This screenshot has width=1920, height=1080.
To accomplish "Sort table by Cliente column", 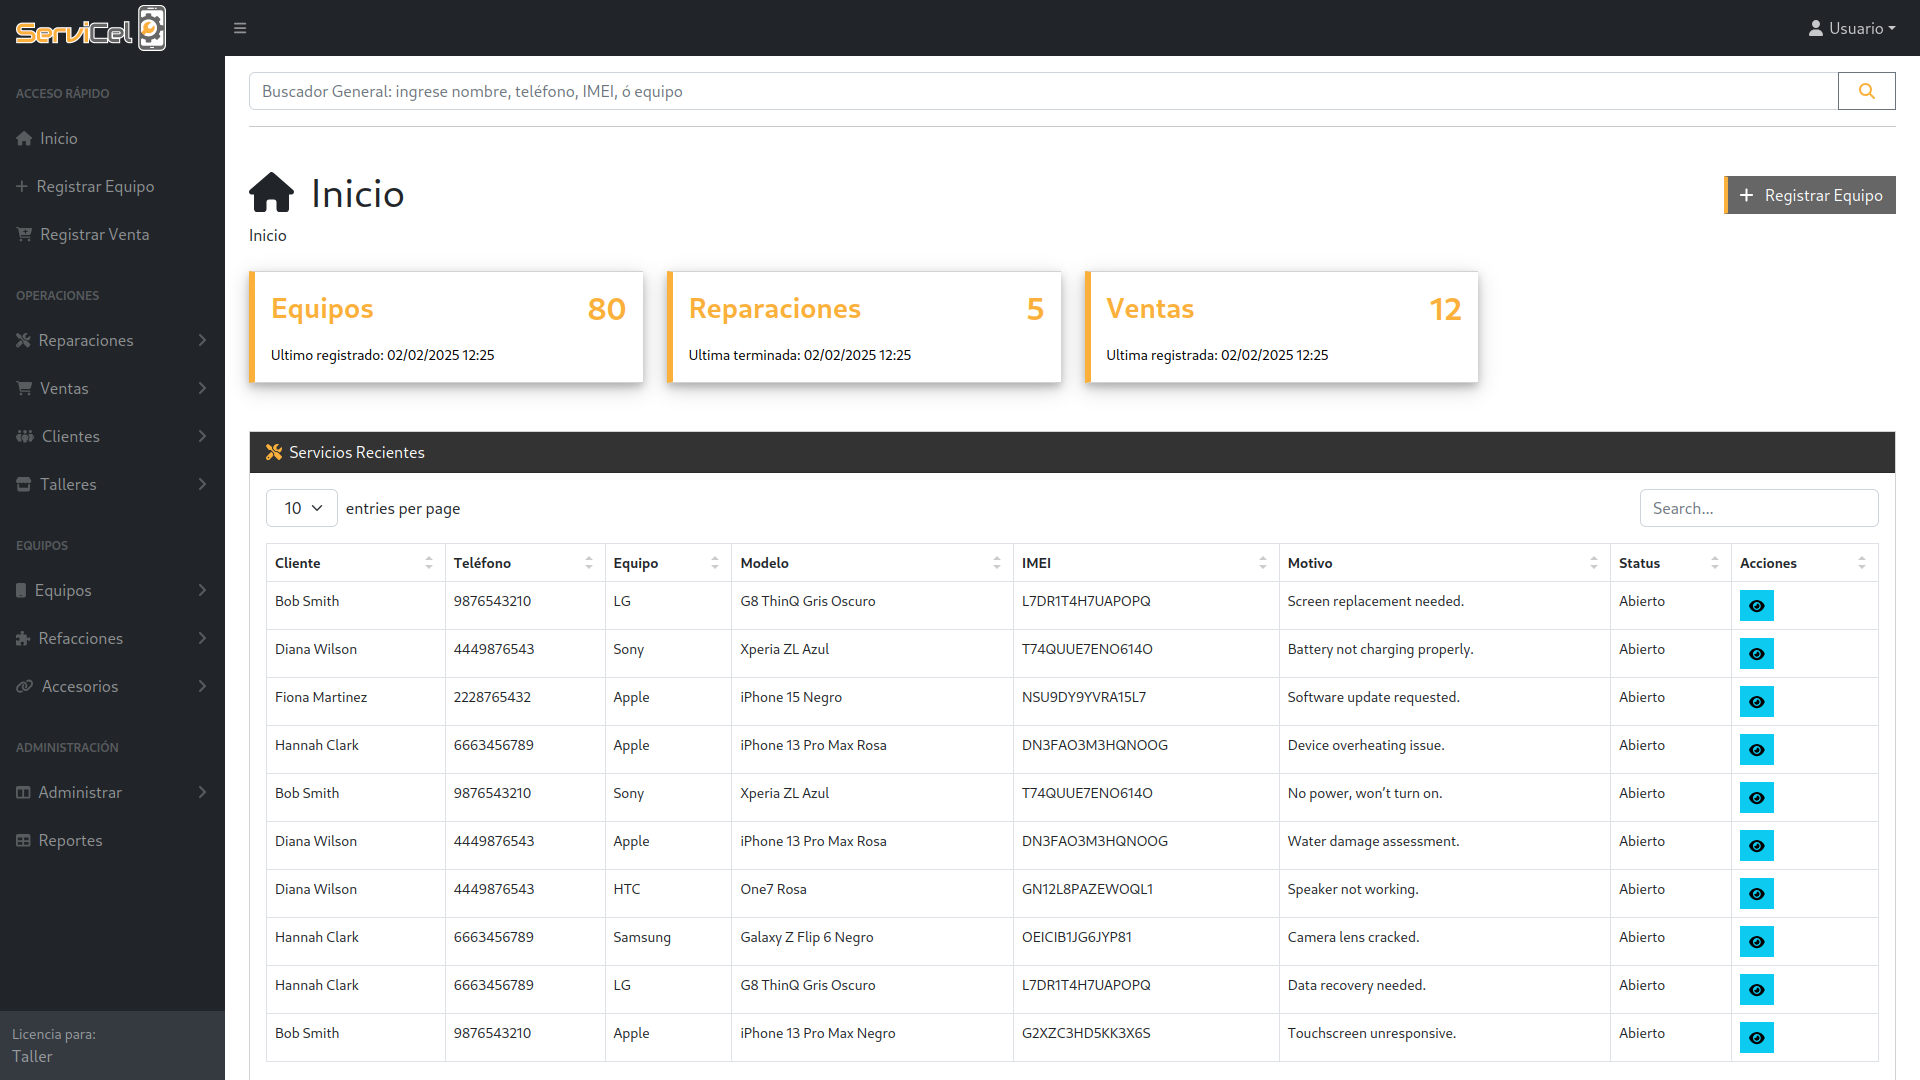I will pyautogui.click(x=355, y=563).
